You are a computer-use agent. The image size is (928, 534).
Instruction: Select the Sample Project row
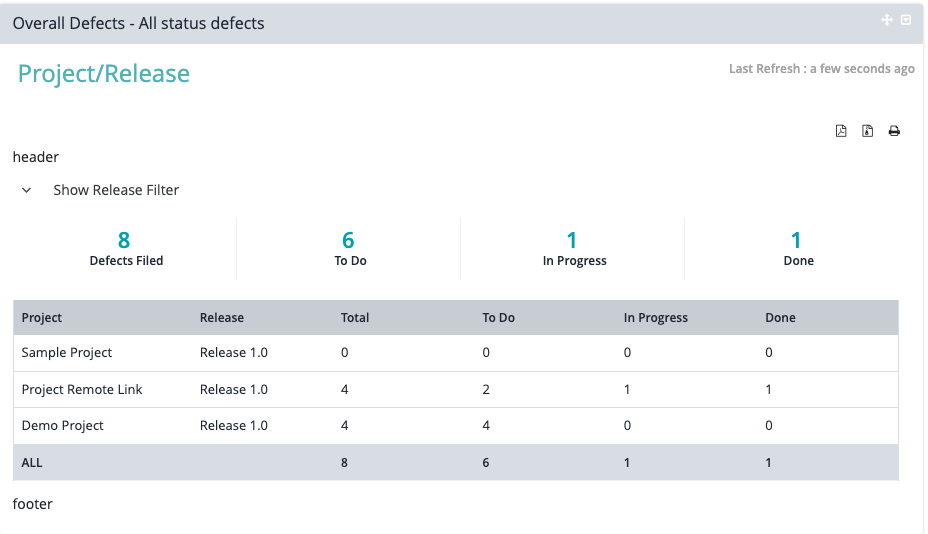[67, 353]
